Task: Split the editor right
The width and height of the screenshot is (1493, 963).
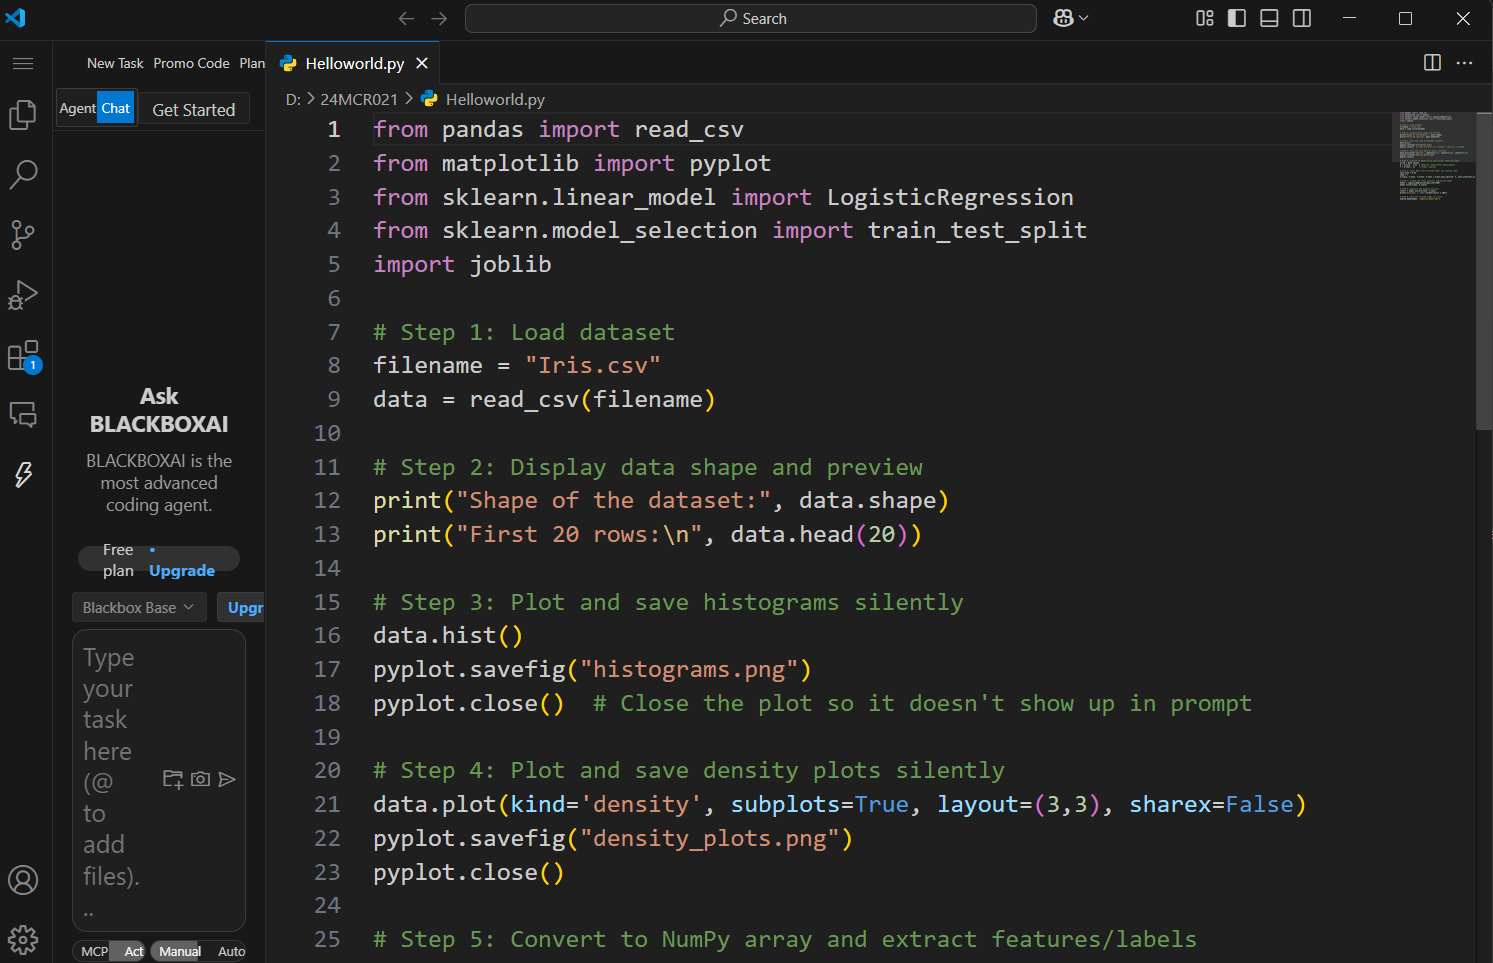Action: click(x=1432, y=63)
